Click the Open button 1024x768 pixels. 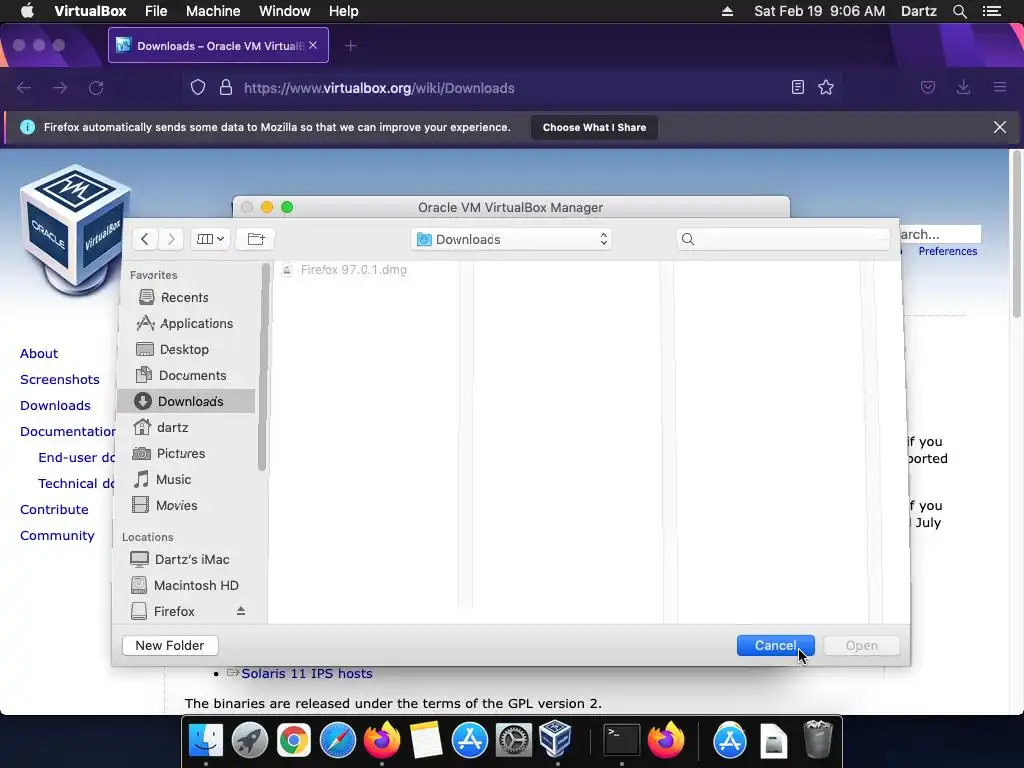pyautogui.click(x=861, y=645)
